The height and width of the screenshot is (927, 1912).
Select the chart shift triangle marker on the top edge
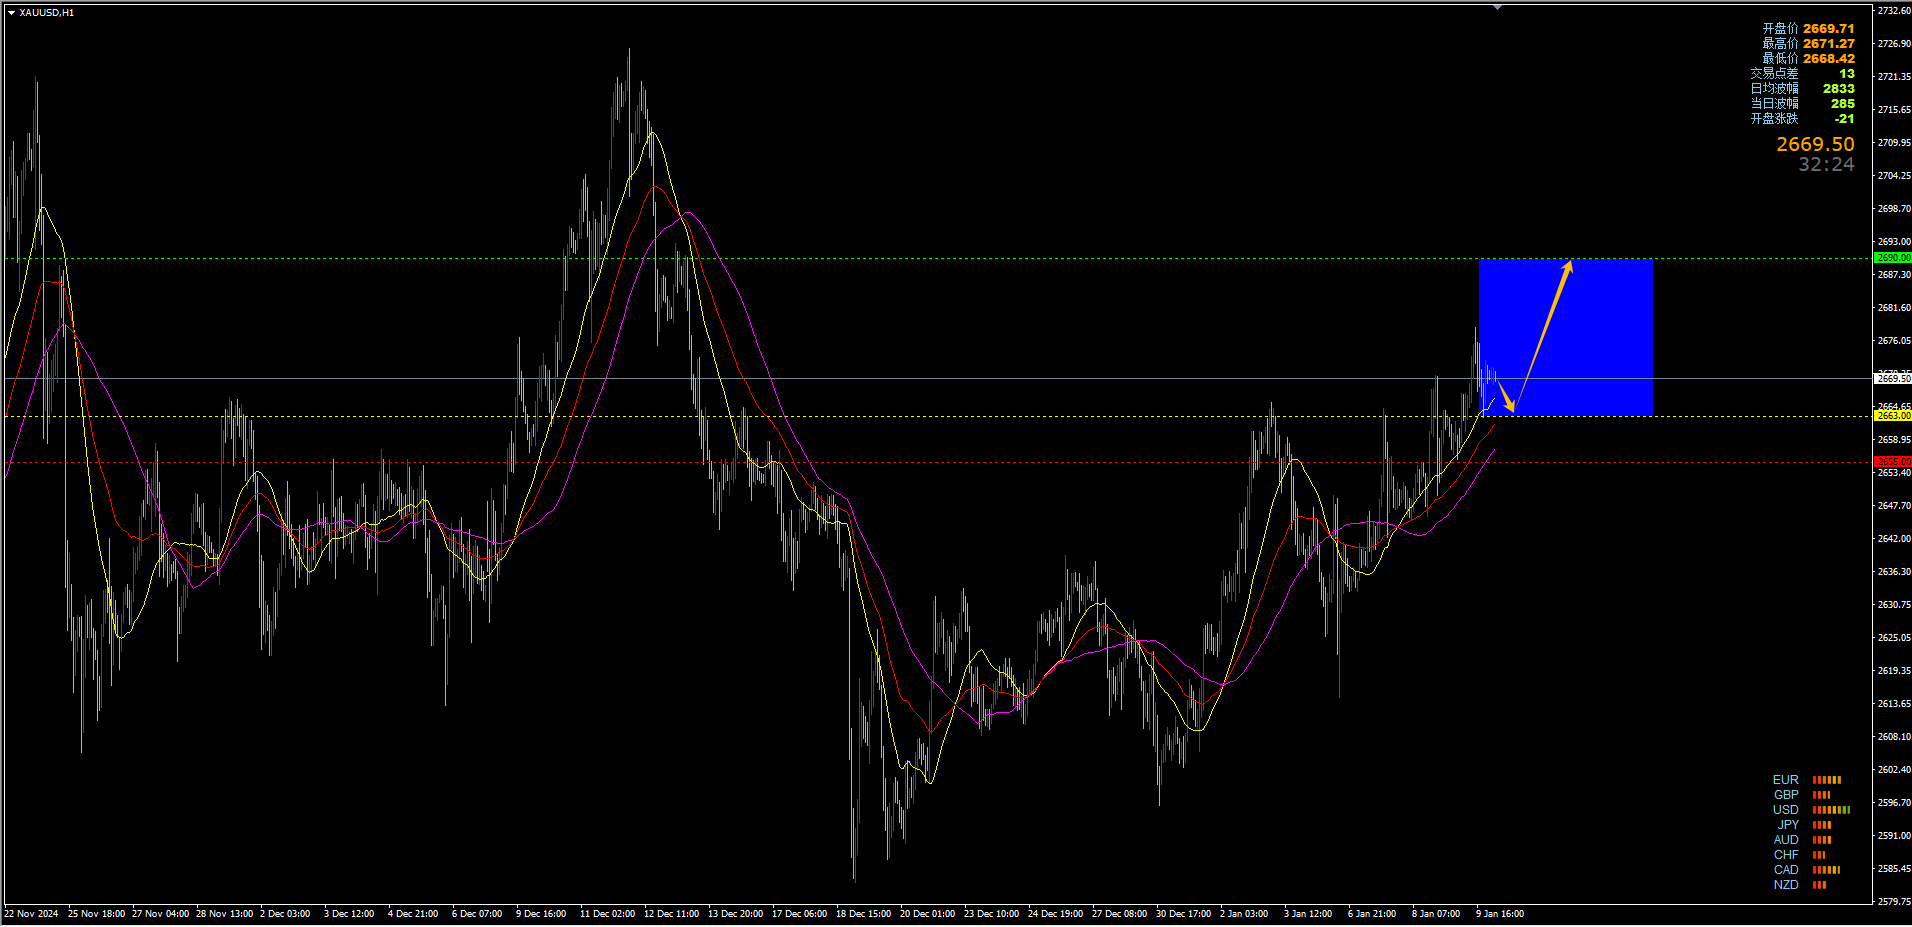click(1497, 7)
